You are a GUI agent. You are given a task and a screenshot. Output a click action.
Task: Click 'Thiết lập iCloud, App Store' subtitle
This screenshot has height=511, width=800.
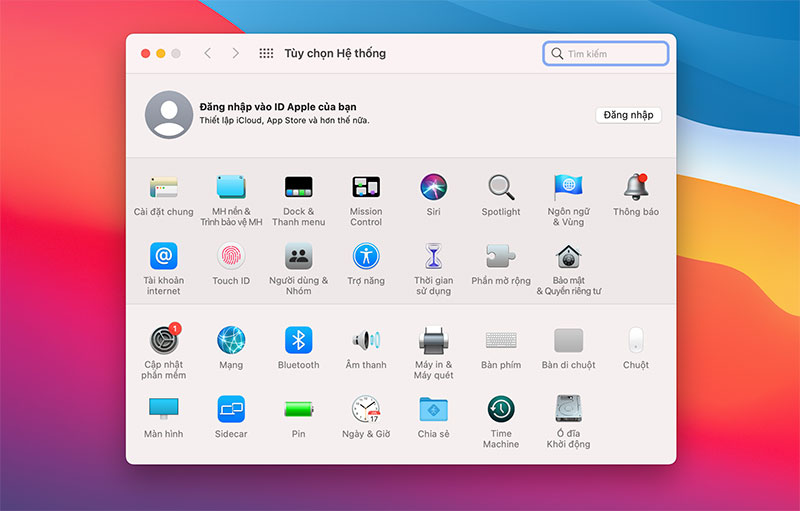(x=284, y=120)
